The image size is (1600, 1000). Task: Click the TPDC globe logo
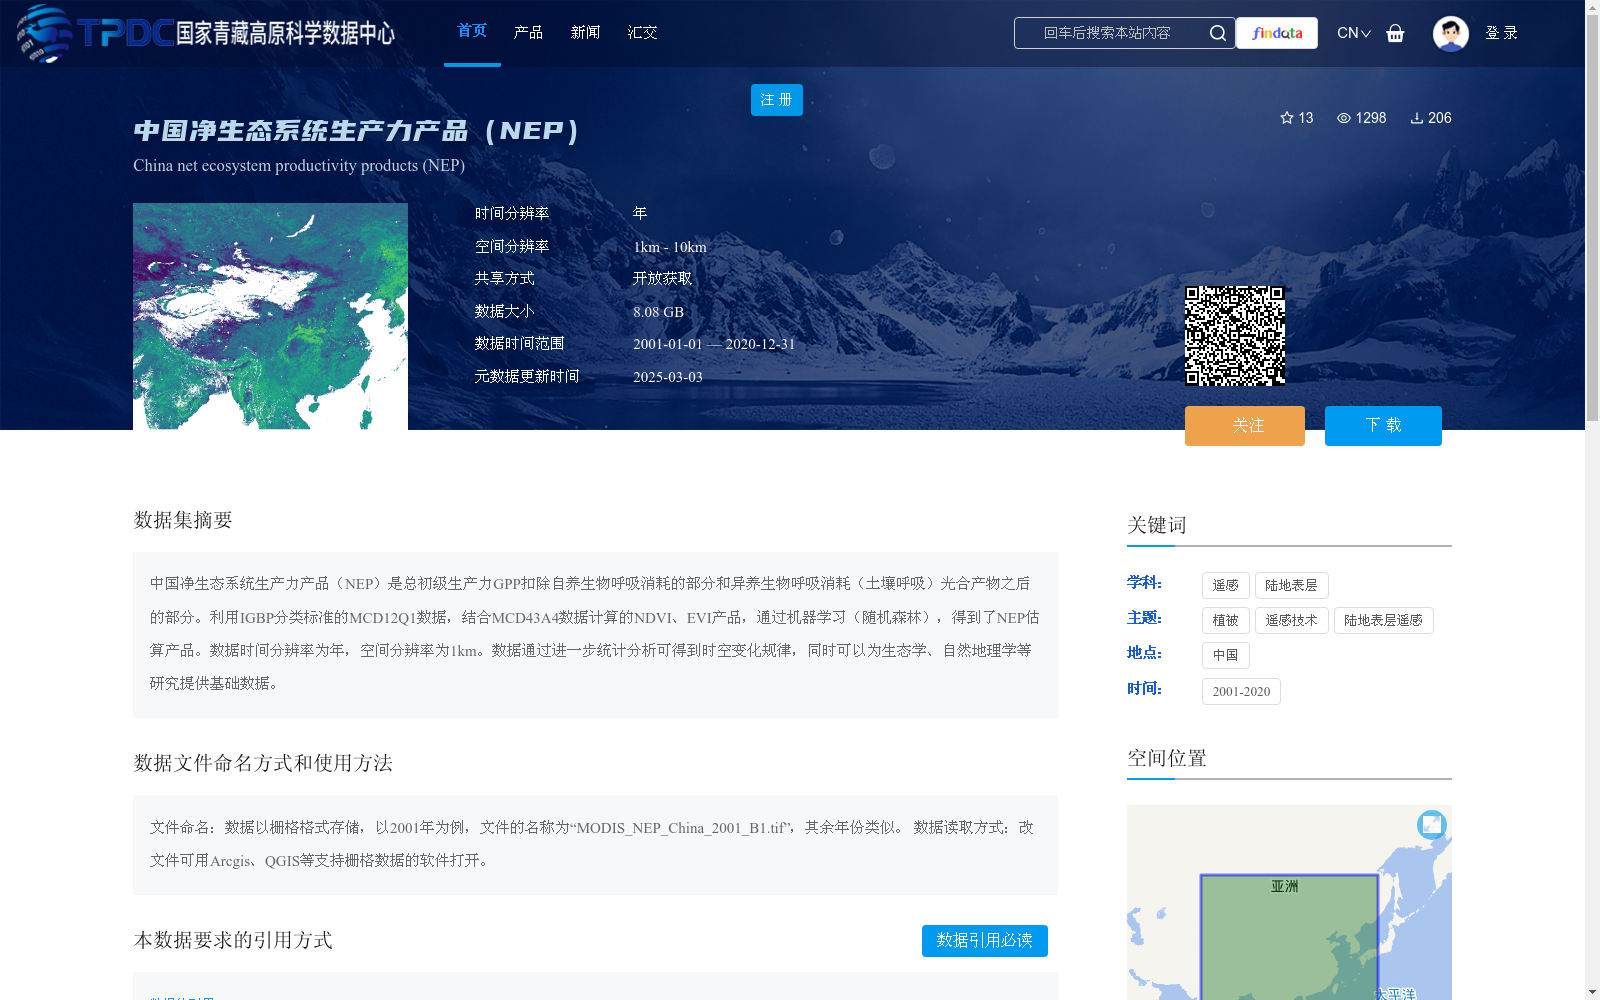click(x=44, y=33)
